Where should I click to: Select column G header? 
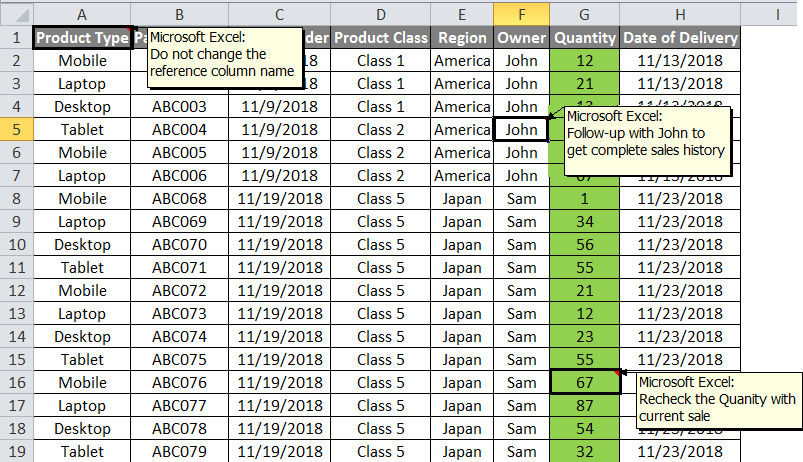[x=584, y=15]
